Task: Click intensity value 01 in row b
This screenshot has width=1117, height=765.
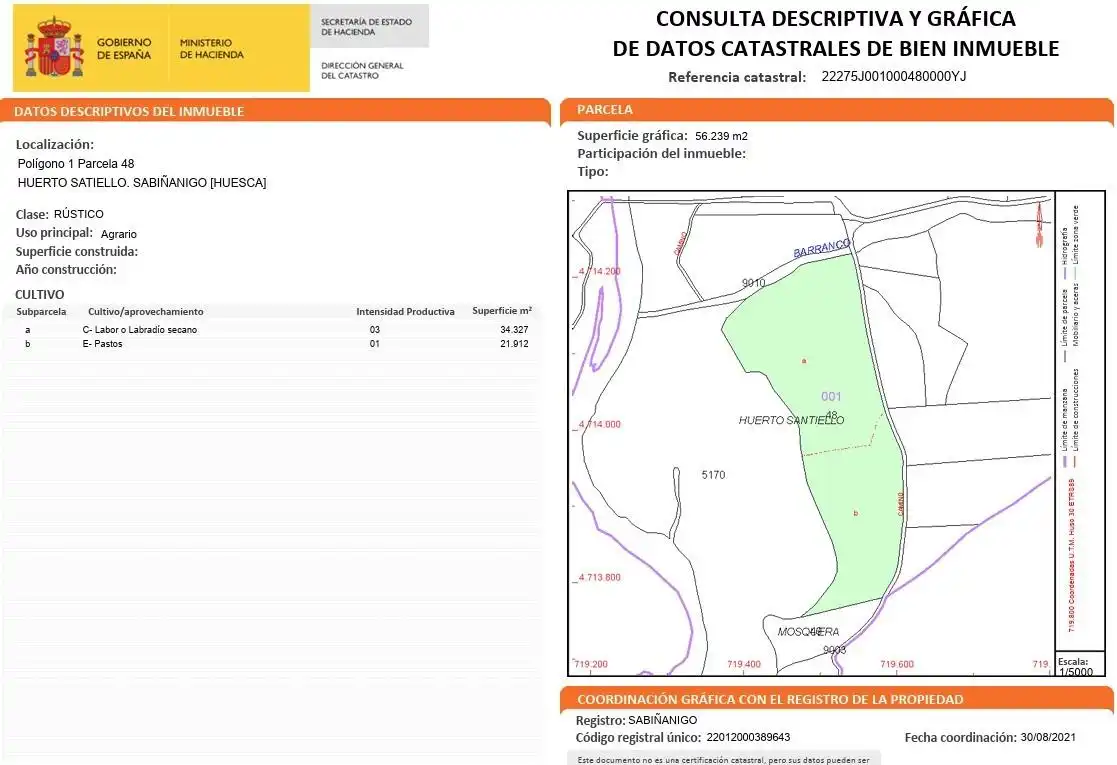Action: click(x=375, y=343)
